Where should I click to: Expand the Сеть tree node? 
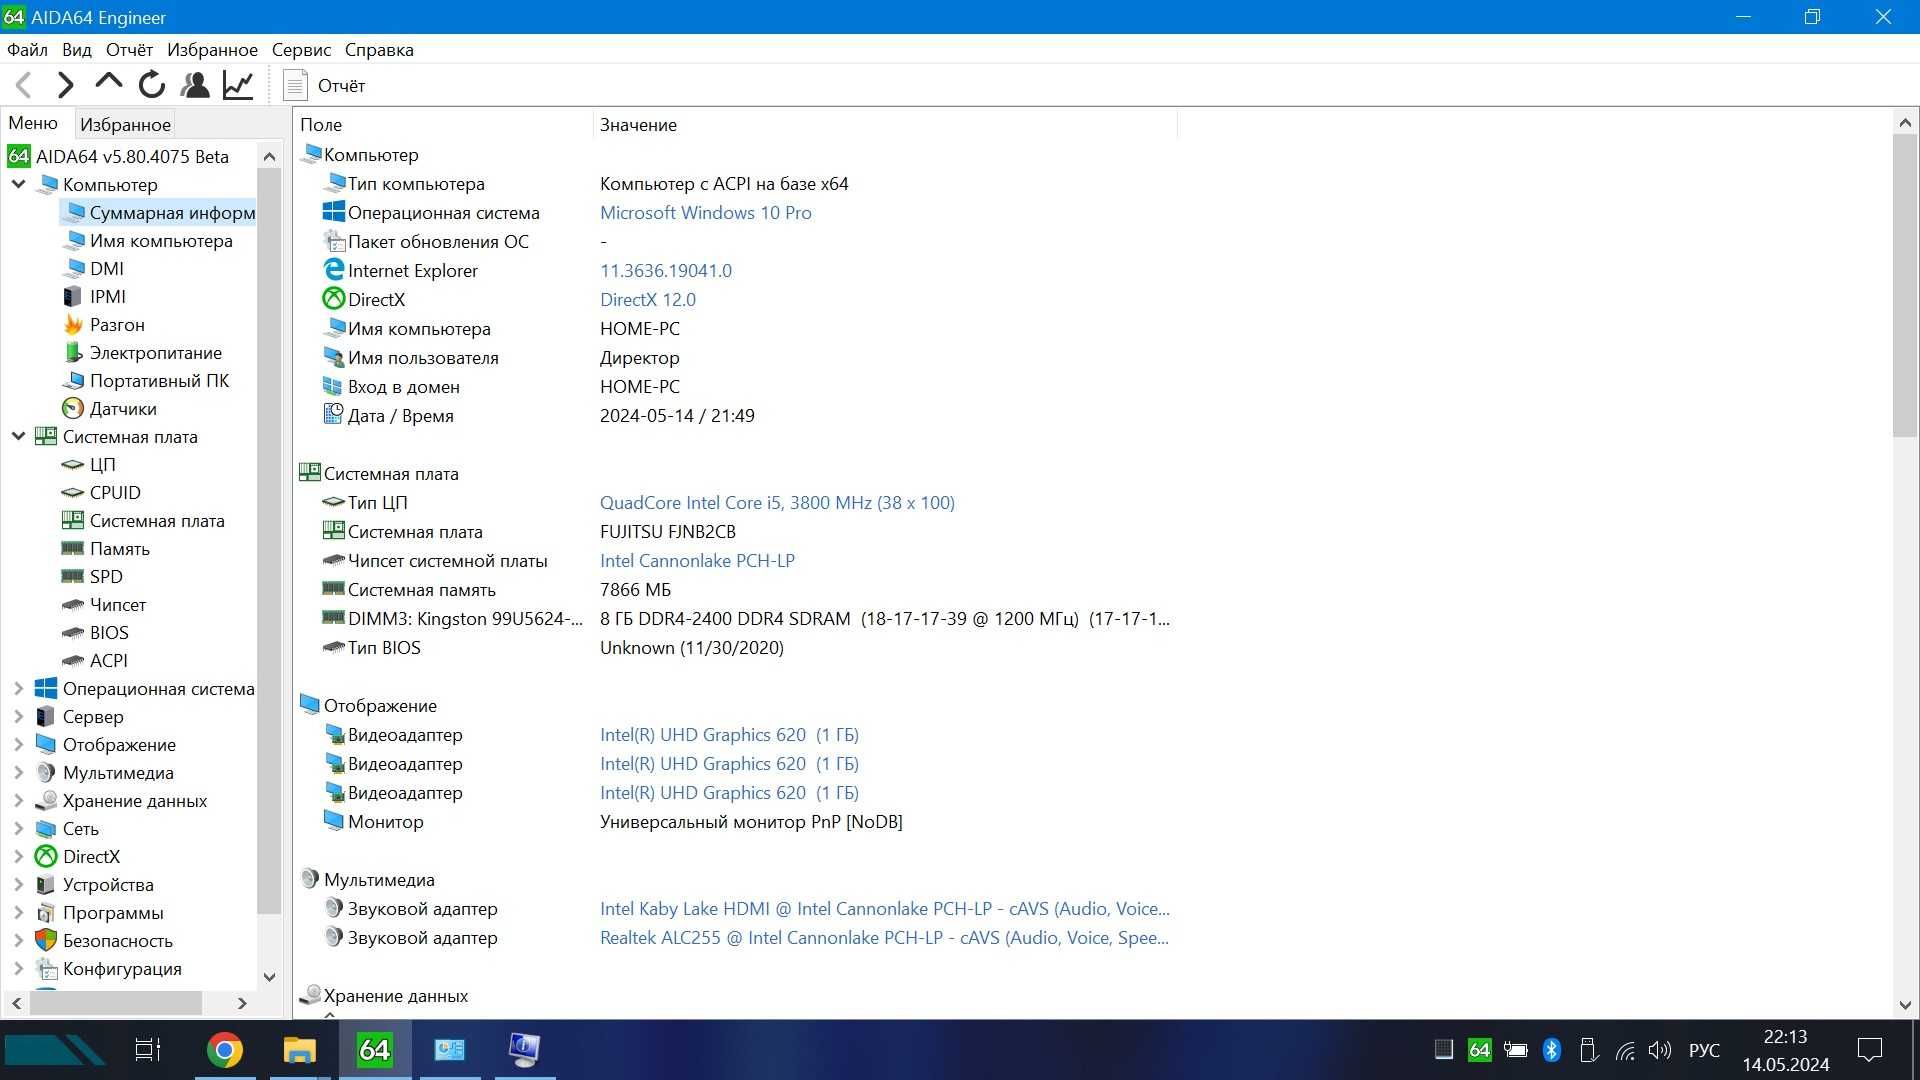18,829
